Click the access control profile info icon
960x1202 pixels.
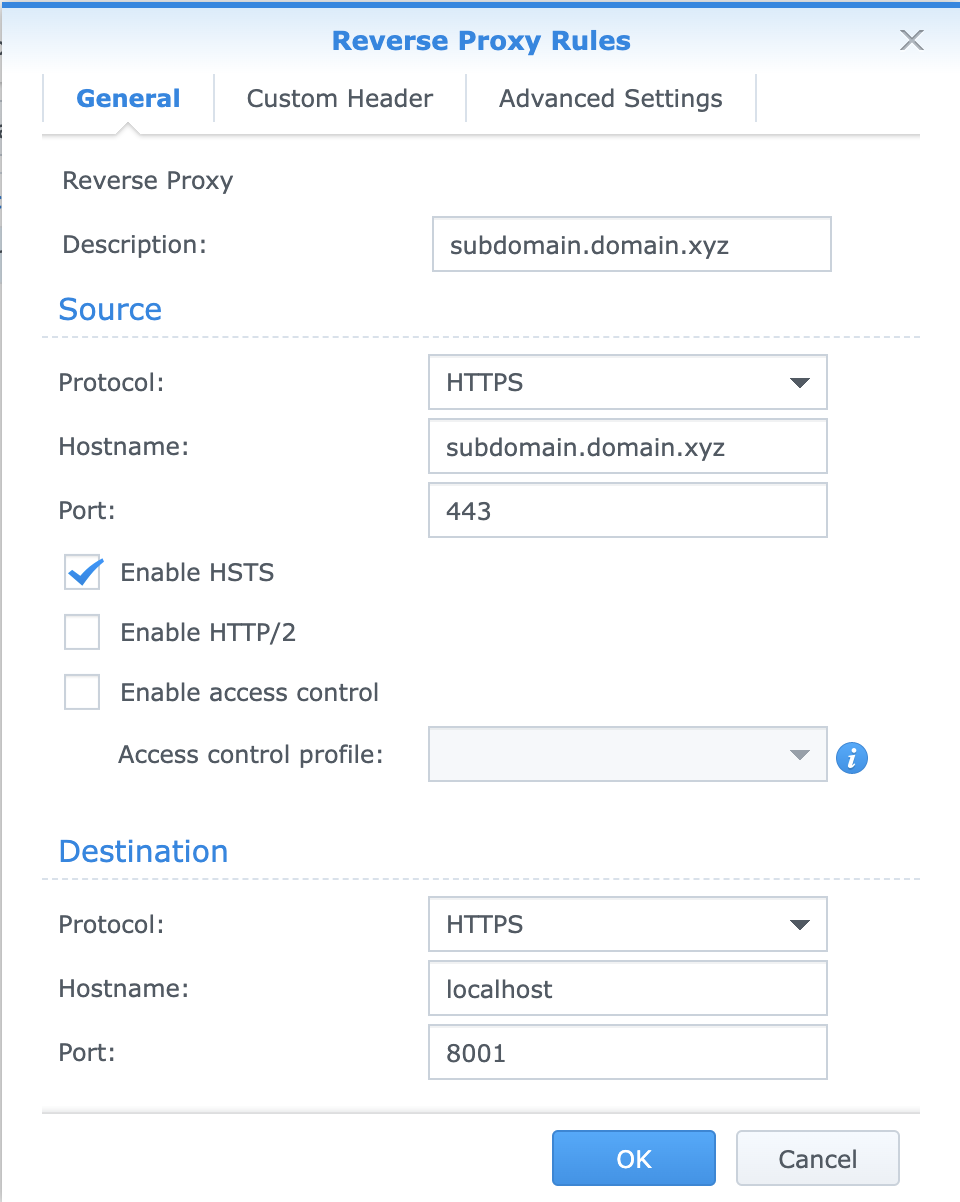tap(851, 758)
